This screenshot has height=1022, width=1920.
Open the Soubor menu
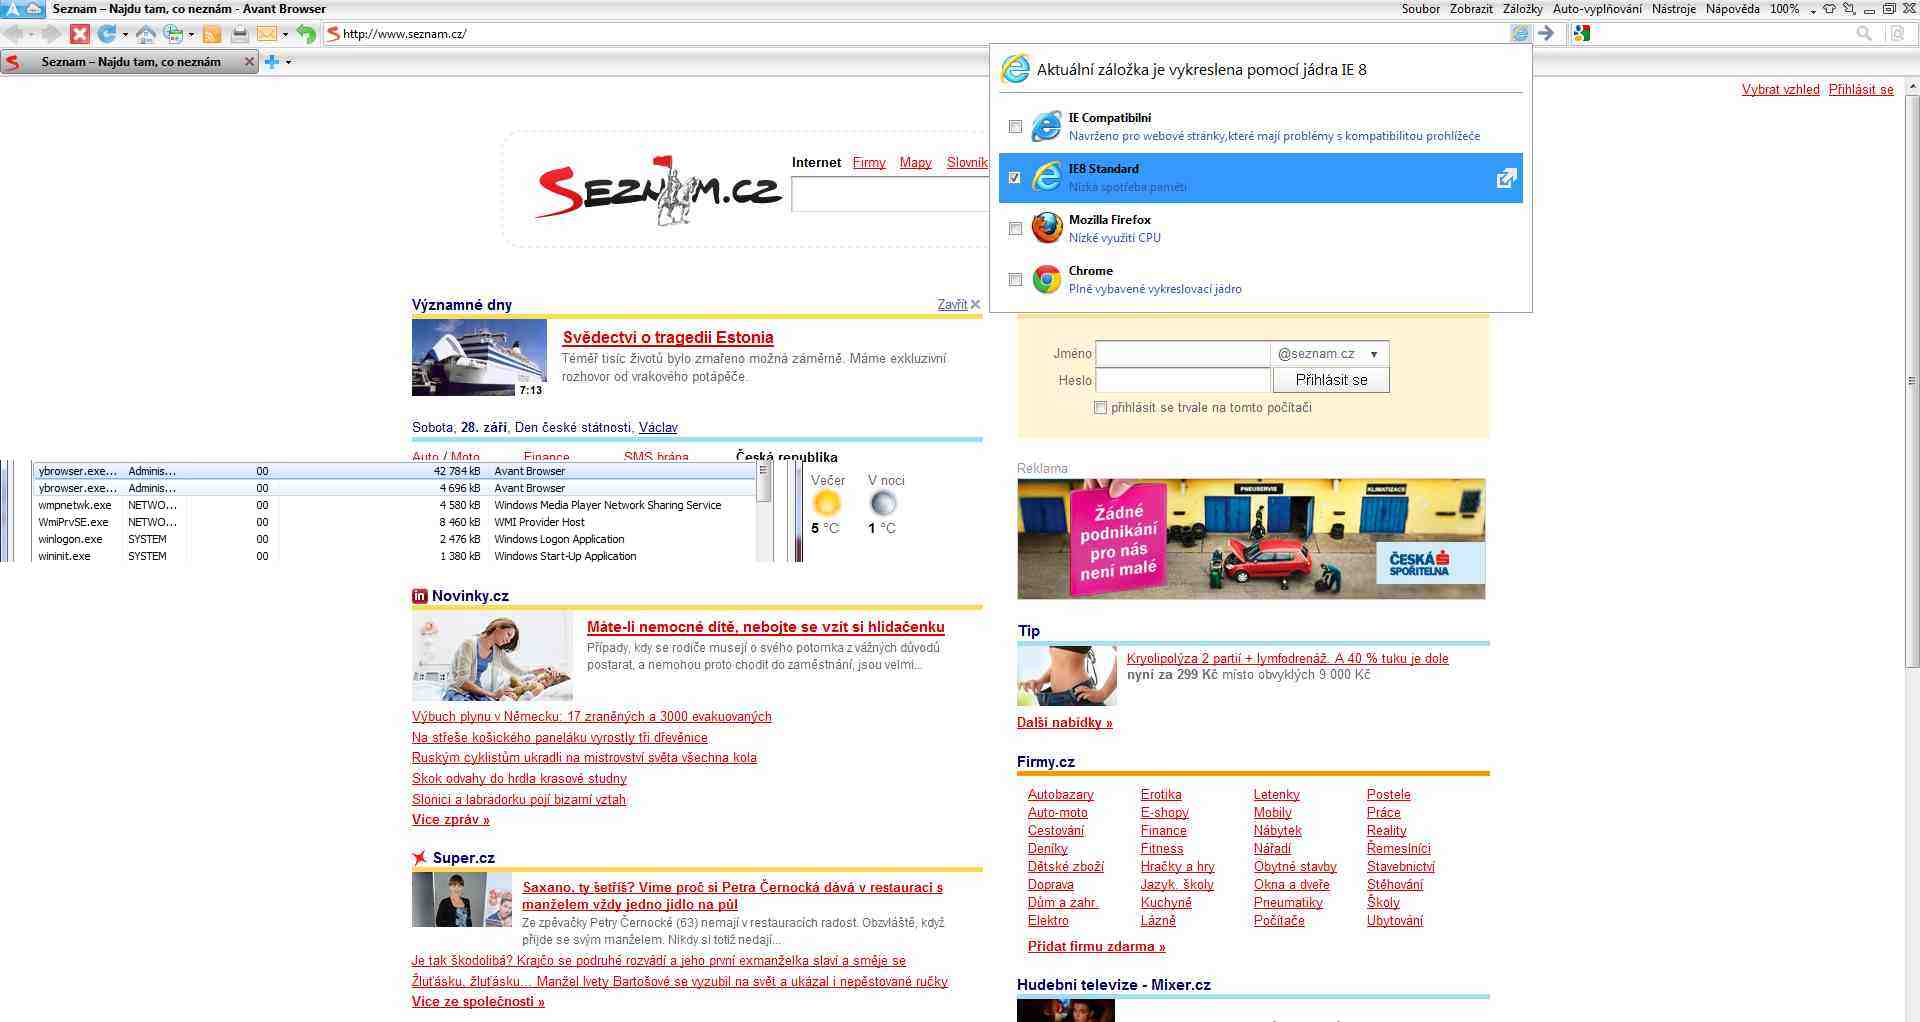1421,9
